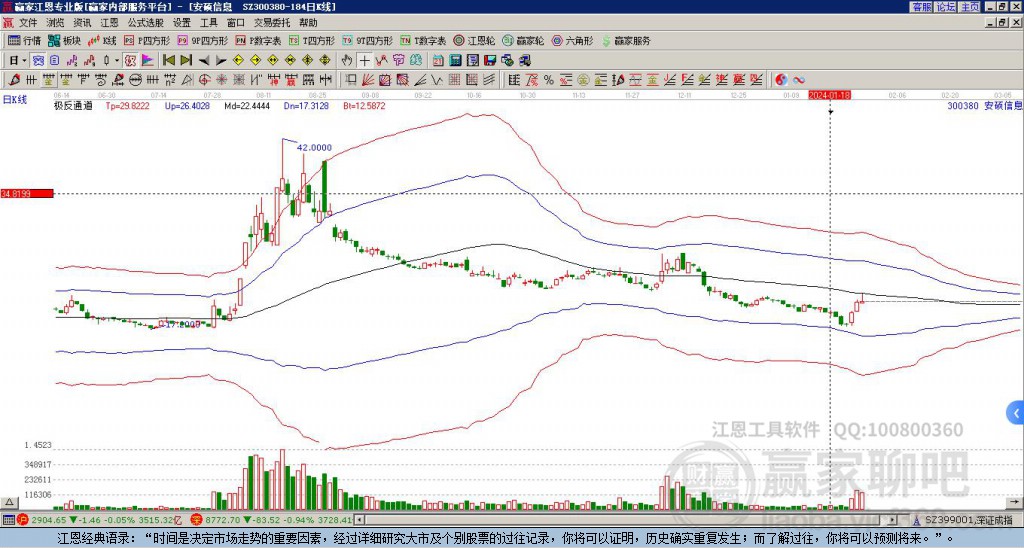Click the right arrow at volume panel's end

[x=1015, y=502]
